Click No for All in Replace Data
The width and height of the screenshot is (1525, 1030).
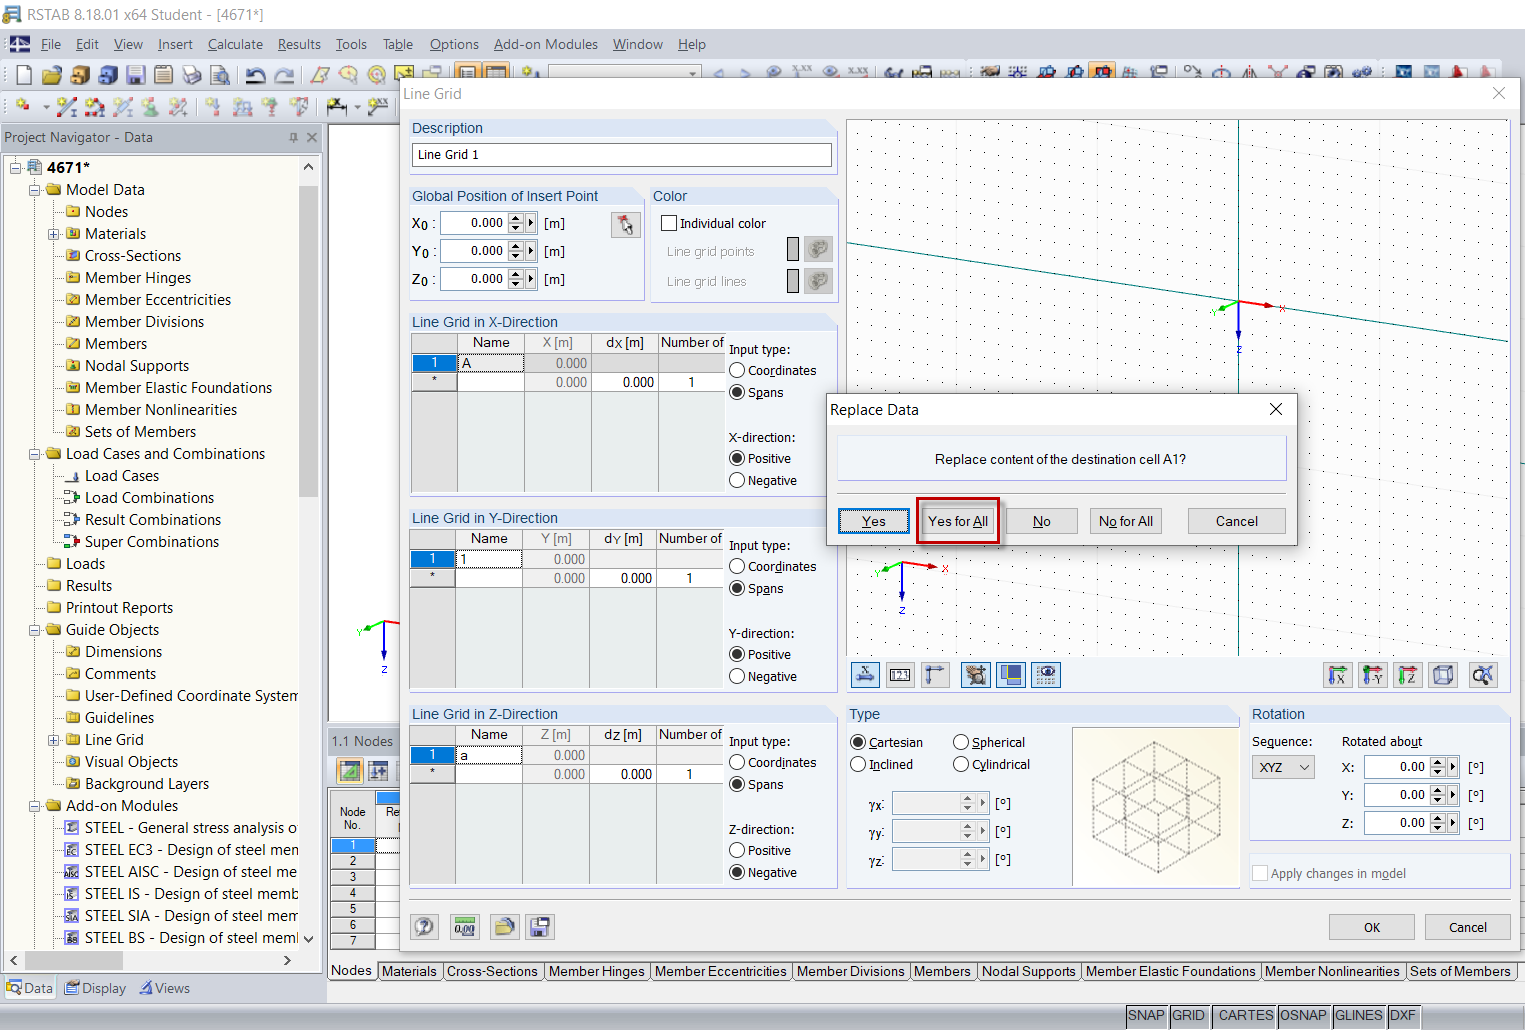pyautogui.click(x=1126, y=521)
